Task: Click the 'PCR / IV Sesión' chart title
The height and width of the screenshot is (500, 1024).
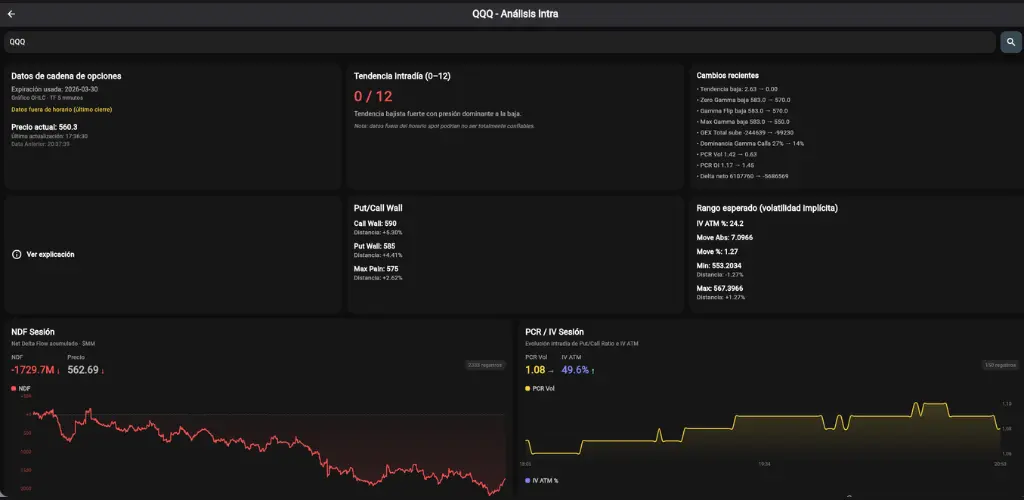Action: pyautogui.click(x=554, y=332)
